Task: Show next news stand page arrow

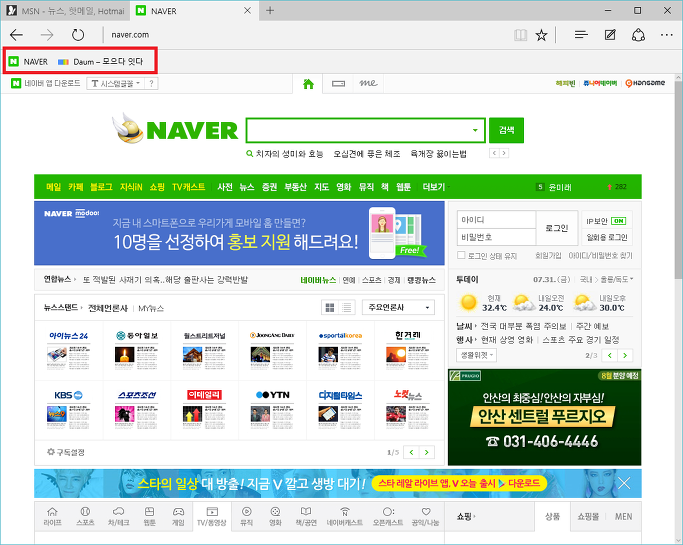Action: point(426,452)
